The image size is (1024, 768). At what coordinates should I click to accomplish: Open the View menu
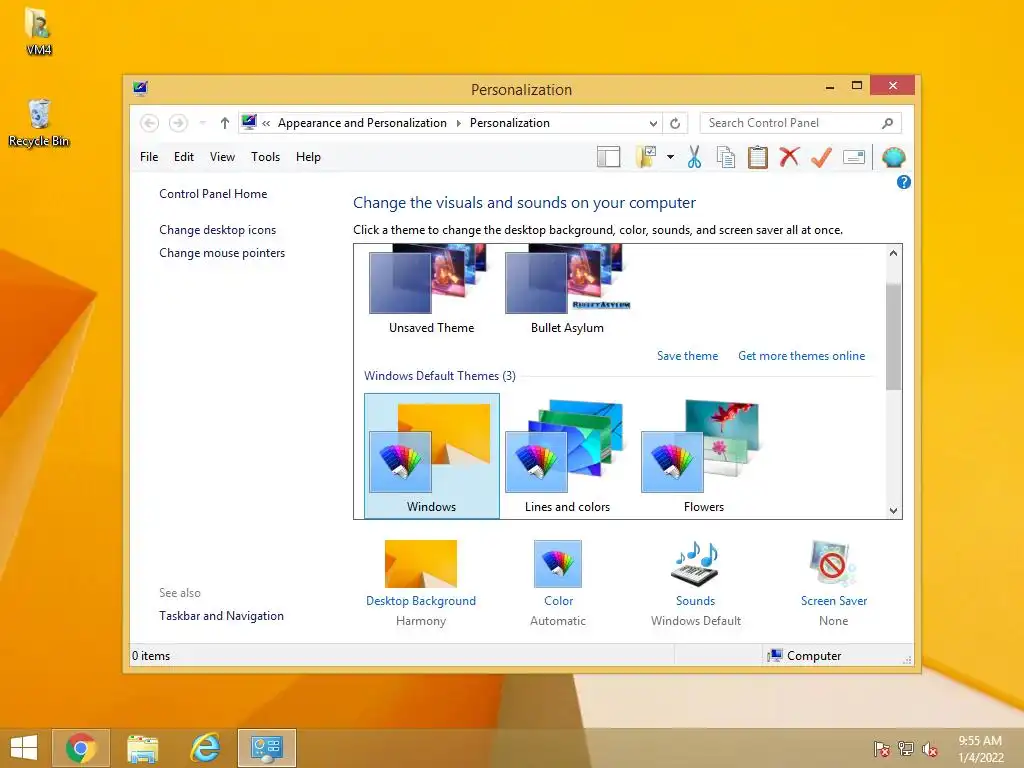[x=222, y=157]
